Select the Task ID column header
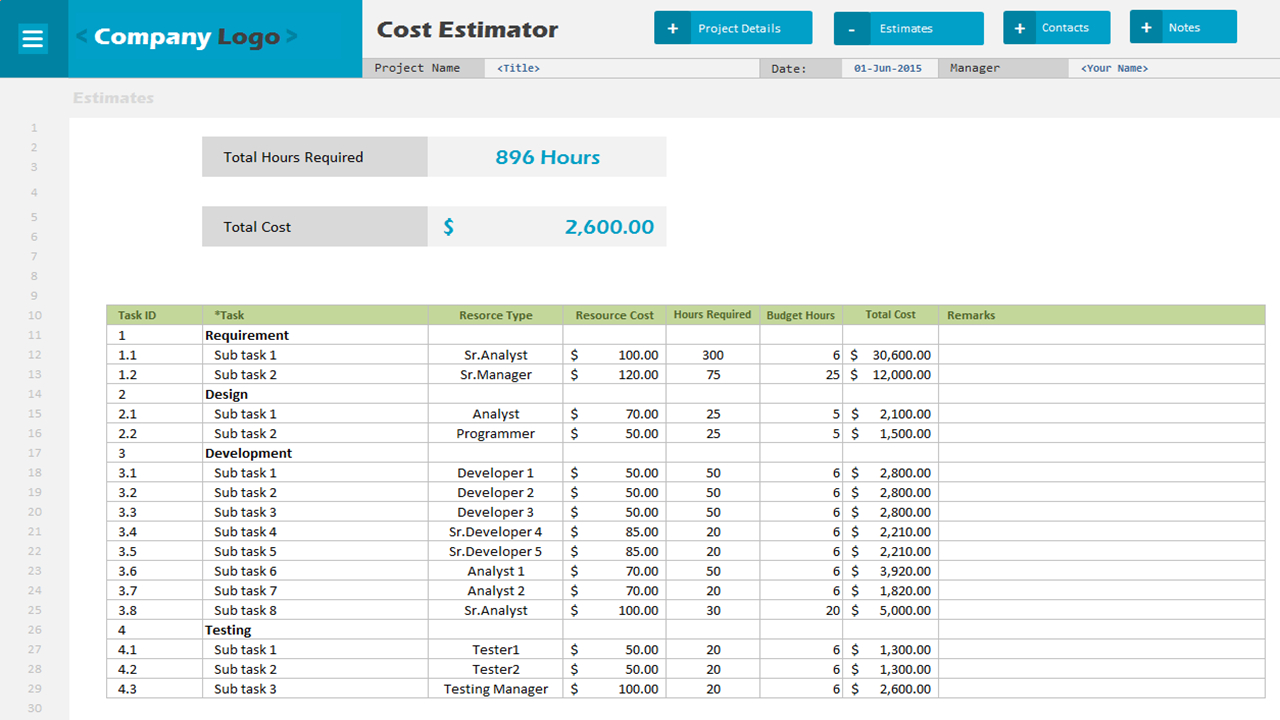Viewport: 1280px width, 720px height. [137, 315]
